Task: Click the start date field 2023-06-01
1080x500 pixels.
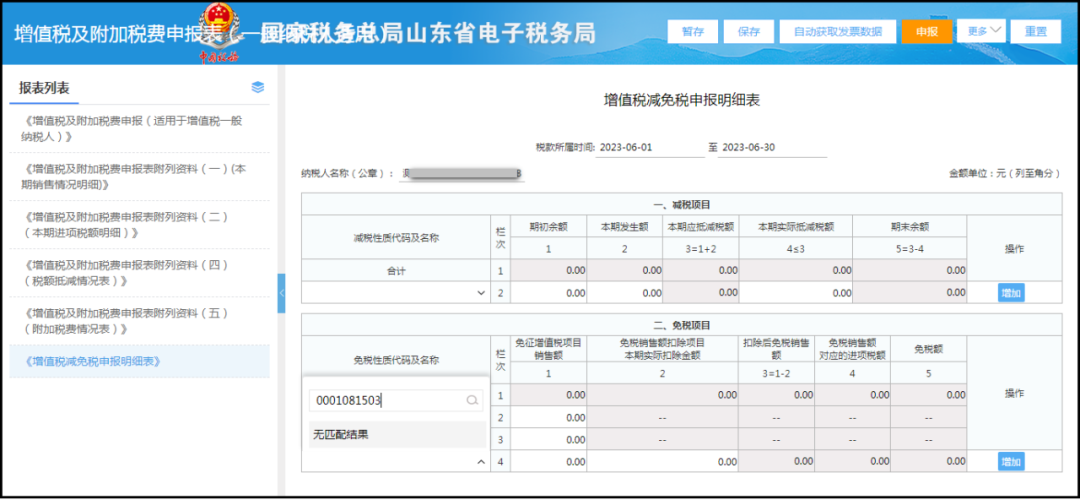Action: (650, 147)
